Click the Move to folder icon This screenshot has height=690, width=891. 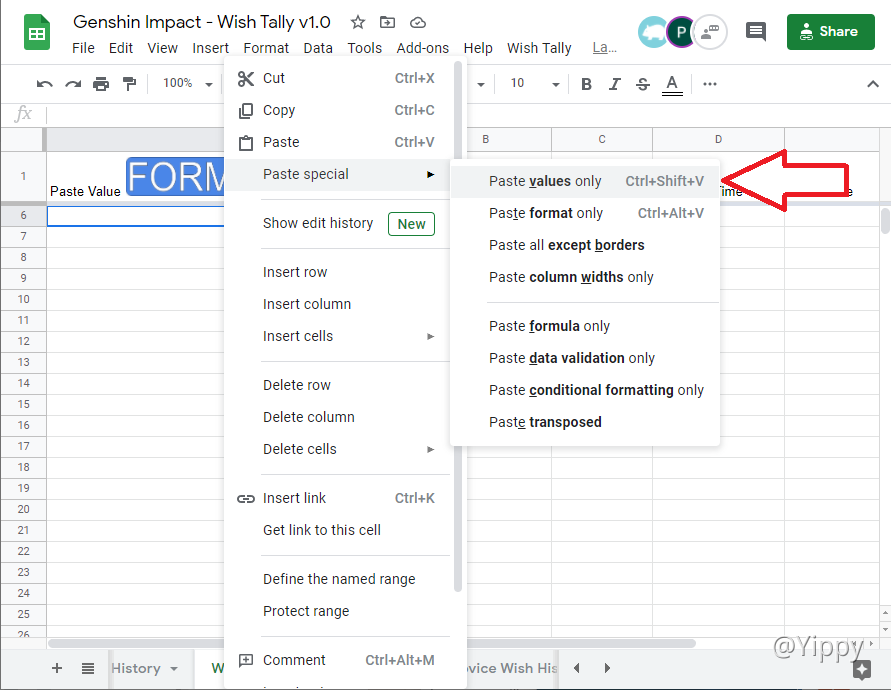(388, 22)
